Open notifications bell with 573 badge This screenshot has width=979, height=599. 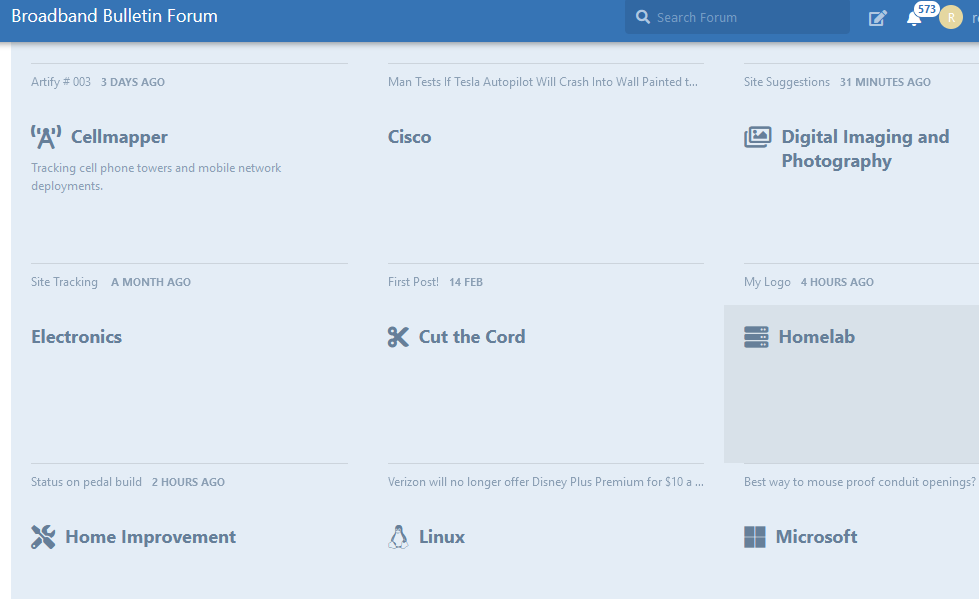[914, 18]
